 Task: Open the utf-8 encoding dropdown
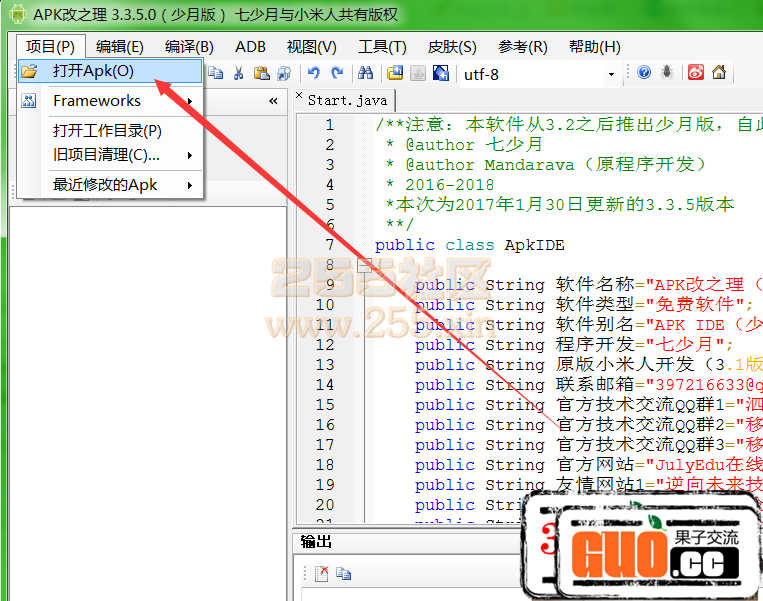pos(611,74)
